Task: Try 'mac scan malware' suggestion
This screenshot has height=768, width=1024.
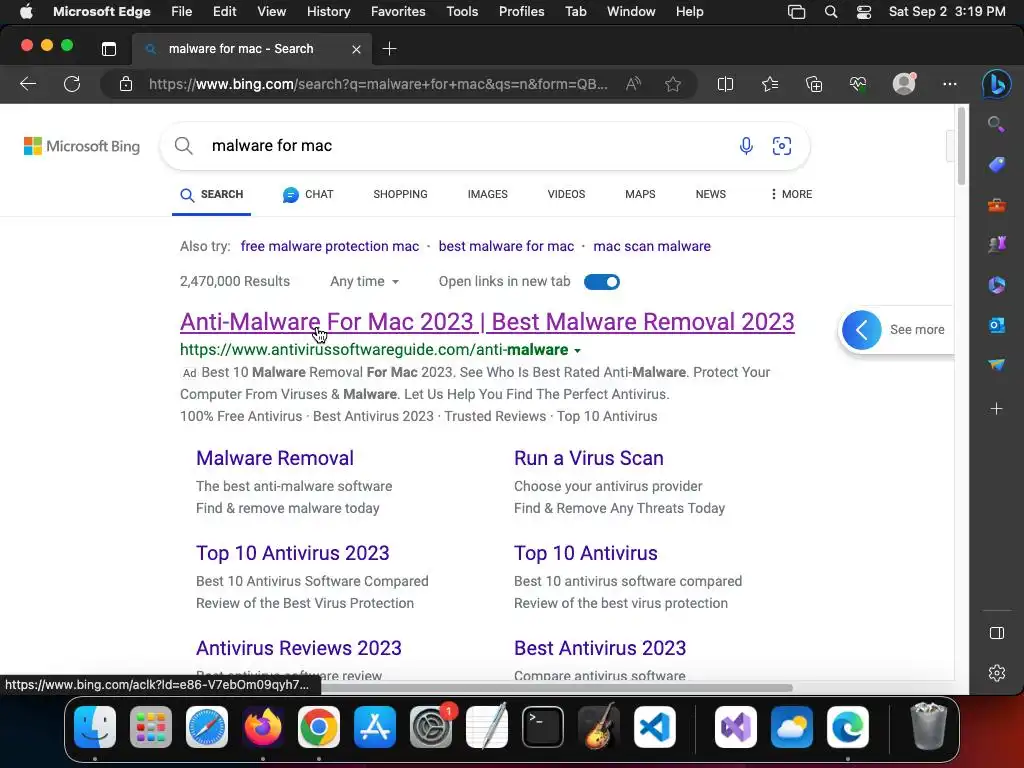Action: (x=652, y=246)
